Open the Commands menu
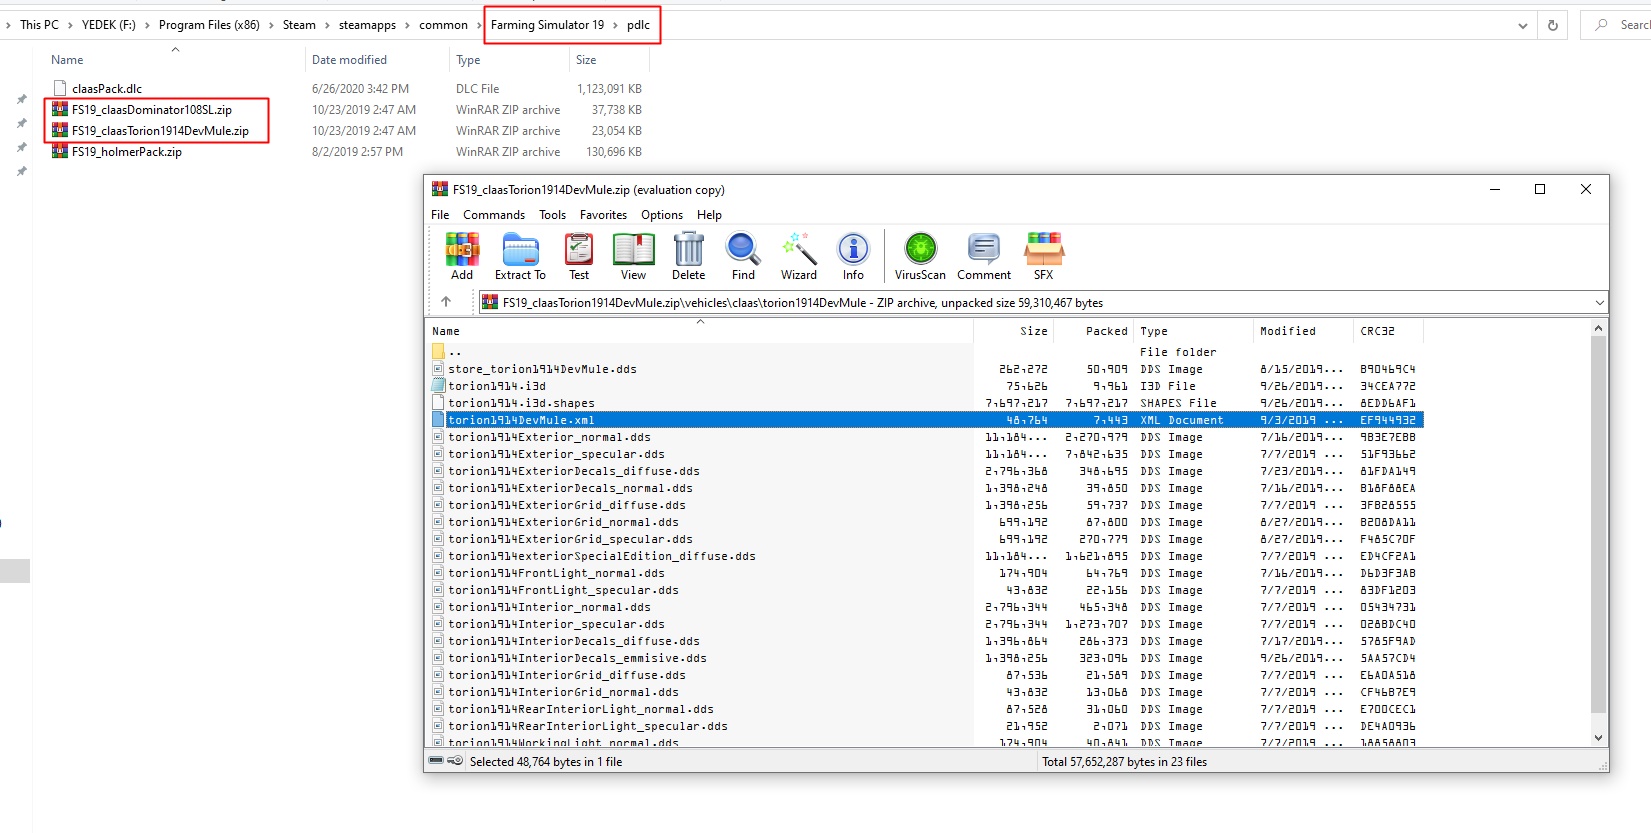Image resolution: width=1651 pixels, height=833 pixels. click(493, 215)
